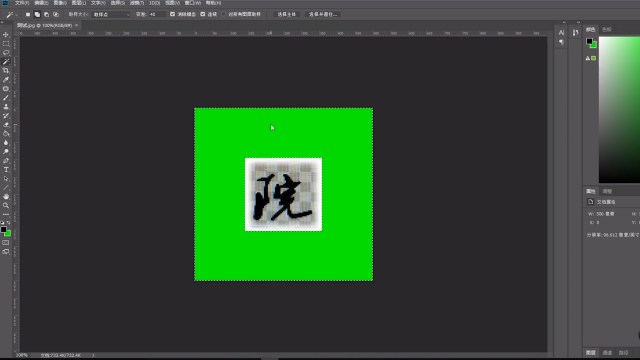Select the Spot Healing Brush tool
The image size is (640, 360).
click(6, 89)
